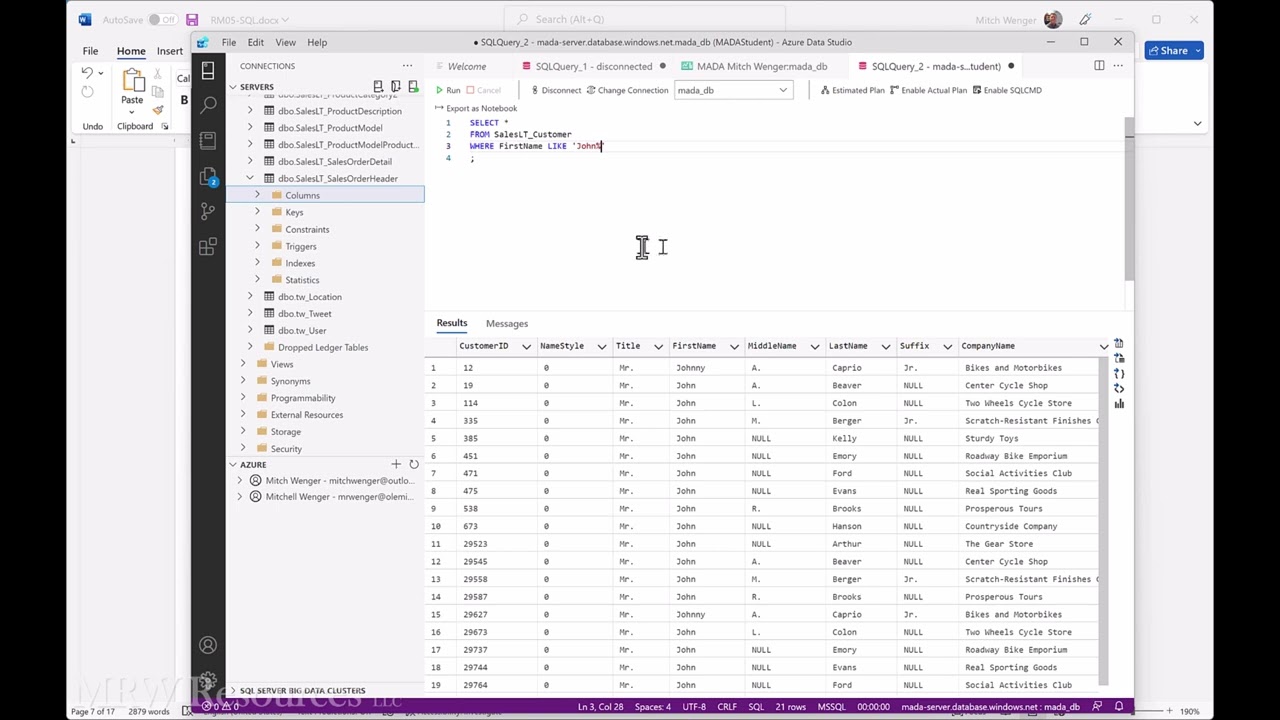
Task: Open the mada_db database dropdown
Action: click(x=732, y=90)
